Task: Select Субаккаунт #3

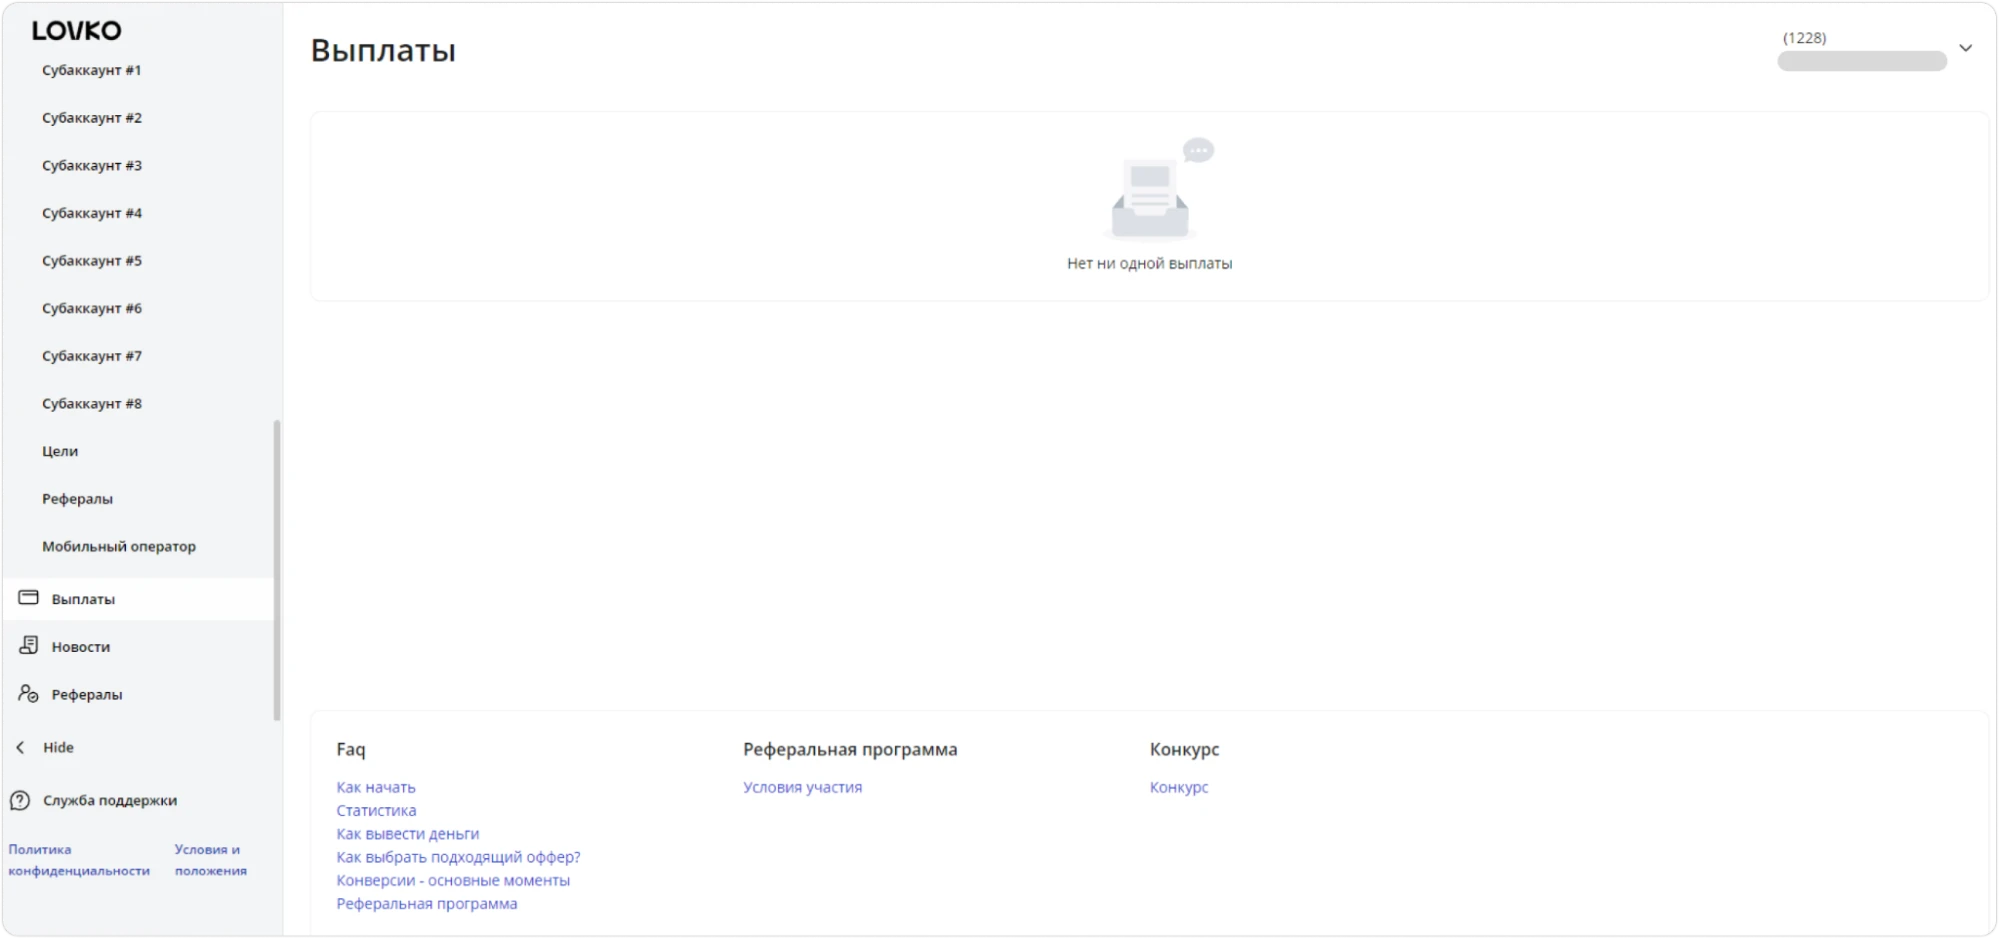Action: 92,166
